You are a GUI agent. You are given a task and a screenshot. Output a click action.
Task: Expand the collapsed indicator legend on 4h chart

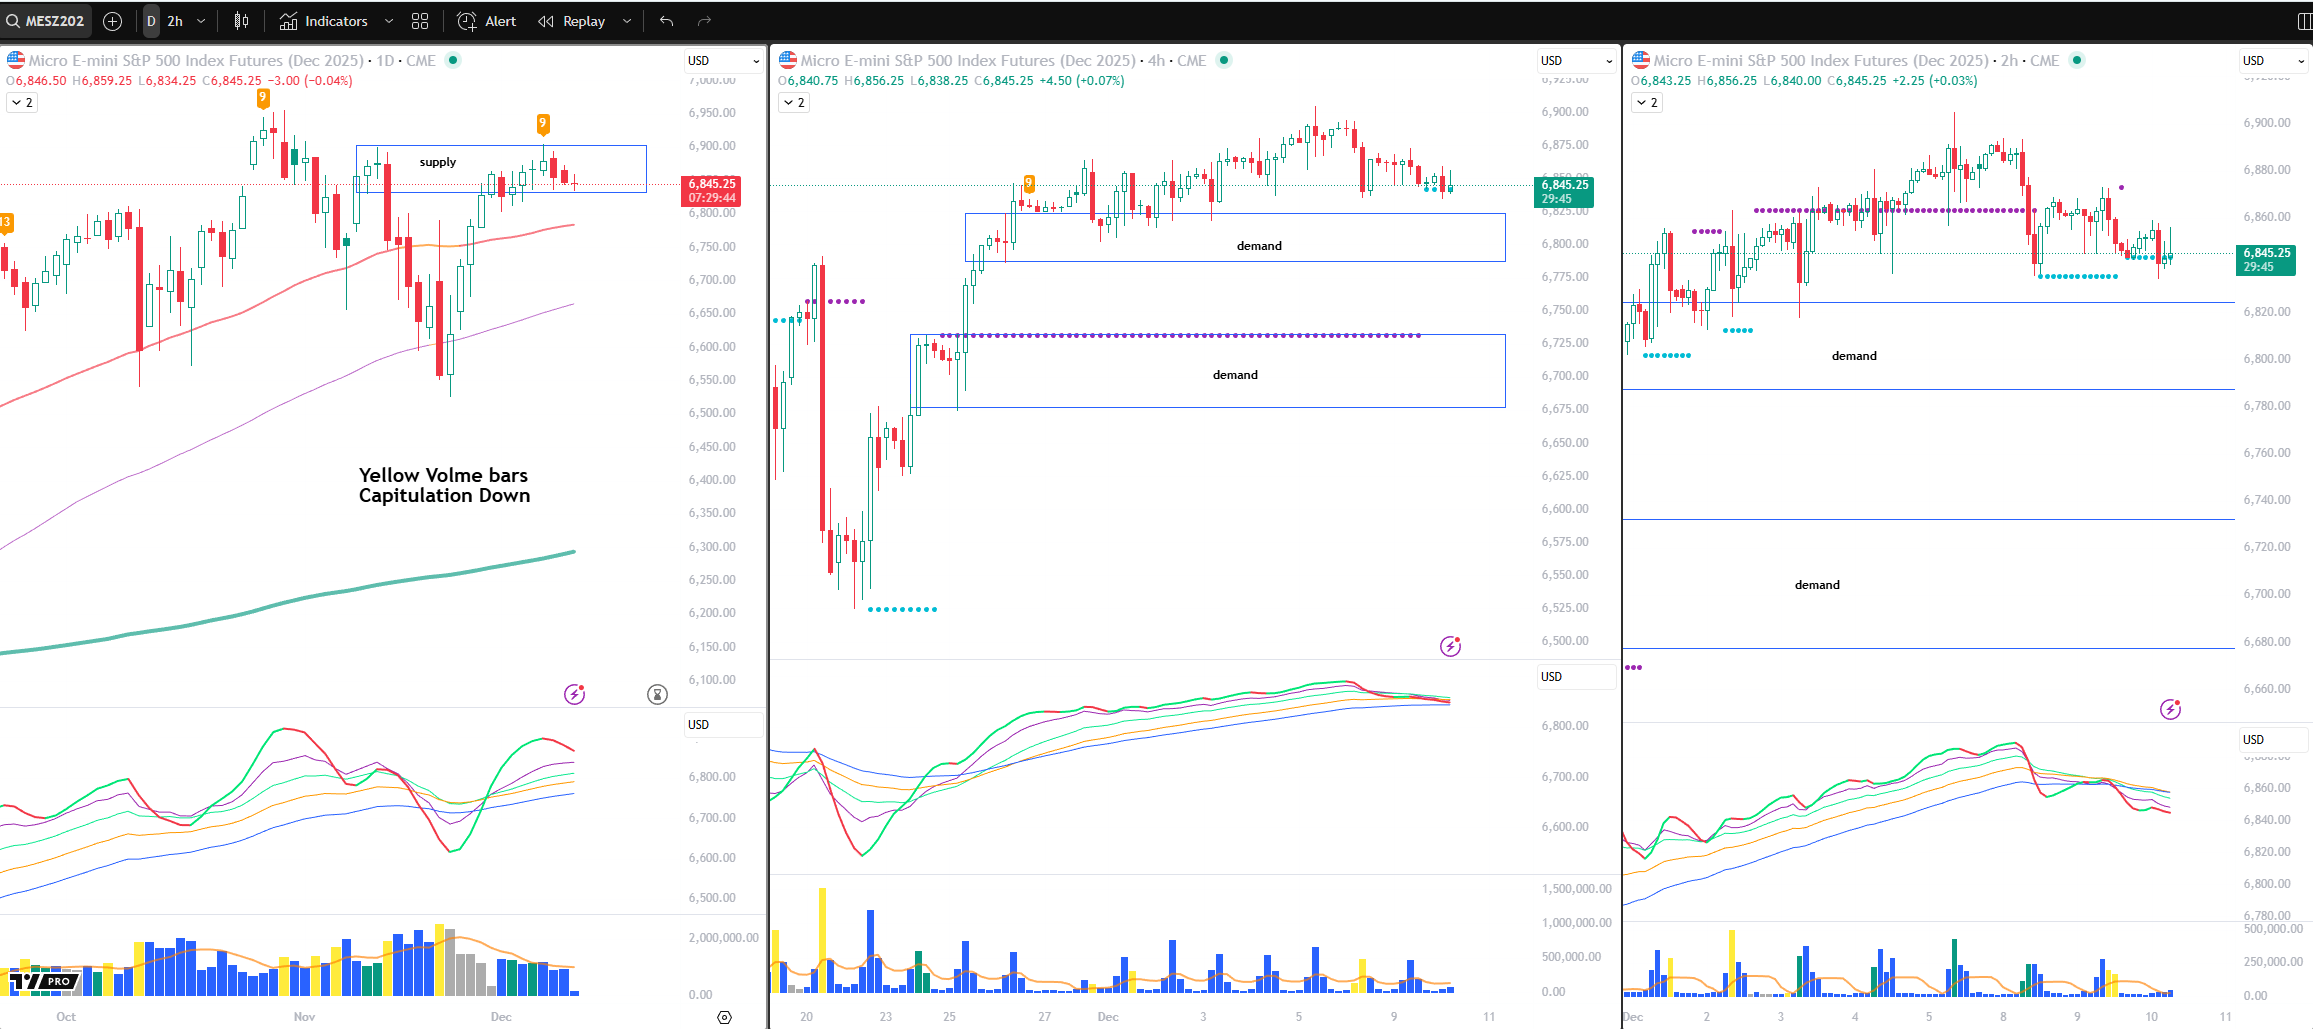pyautogui.click(x=794, y=103)
